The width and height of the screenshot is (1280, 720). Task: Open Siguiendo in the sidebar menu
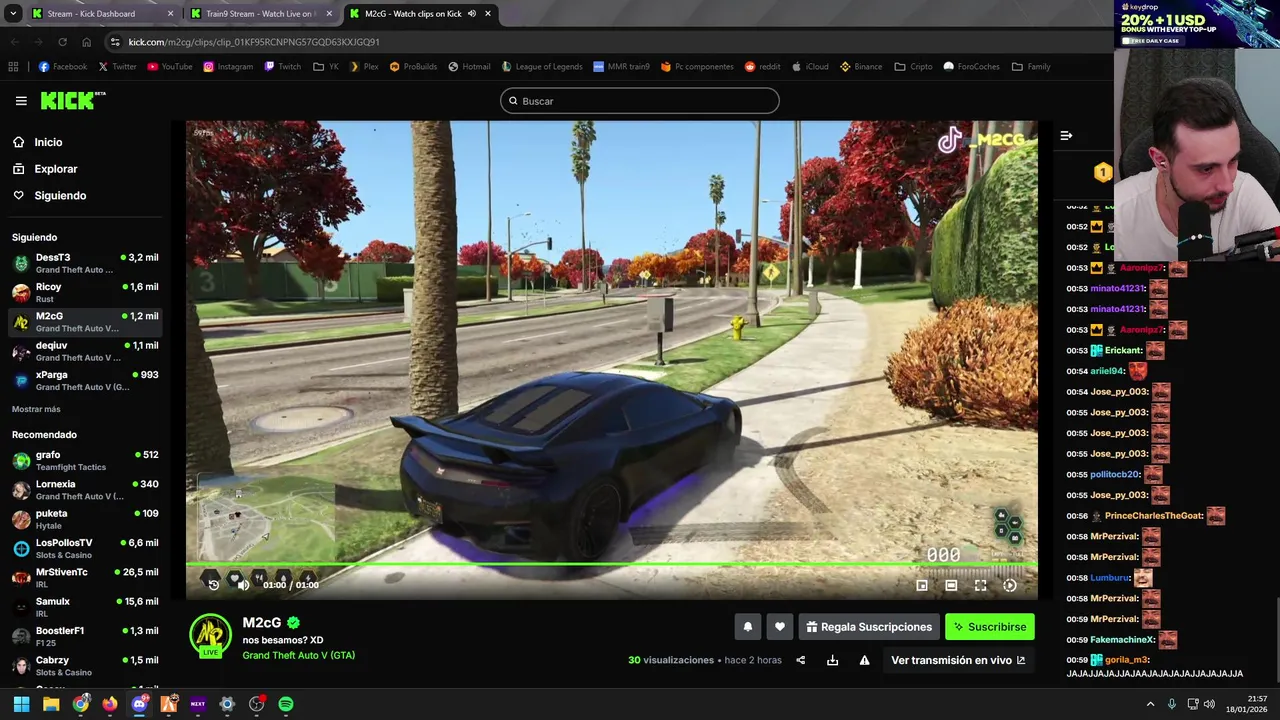60,196
